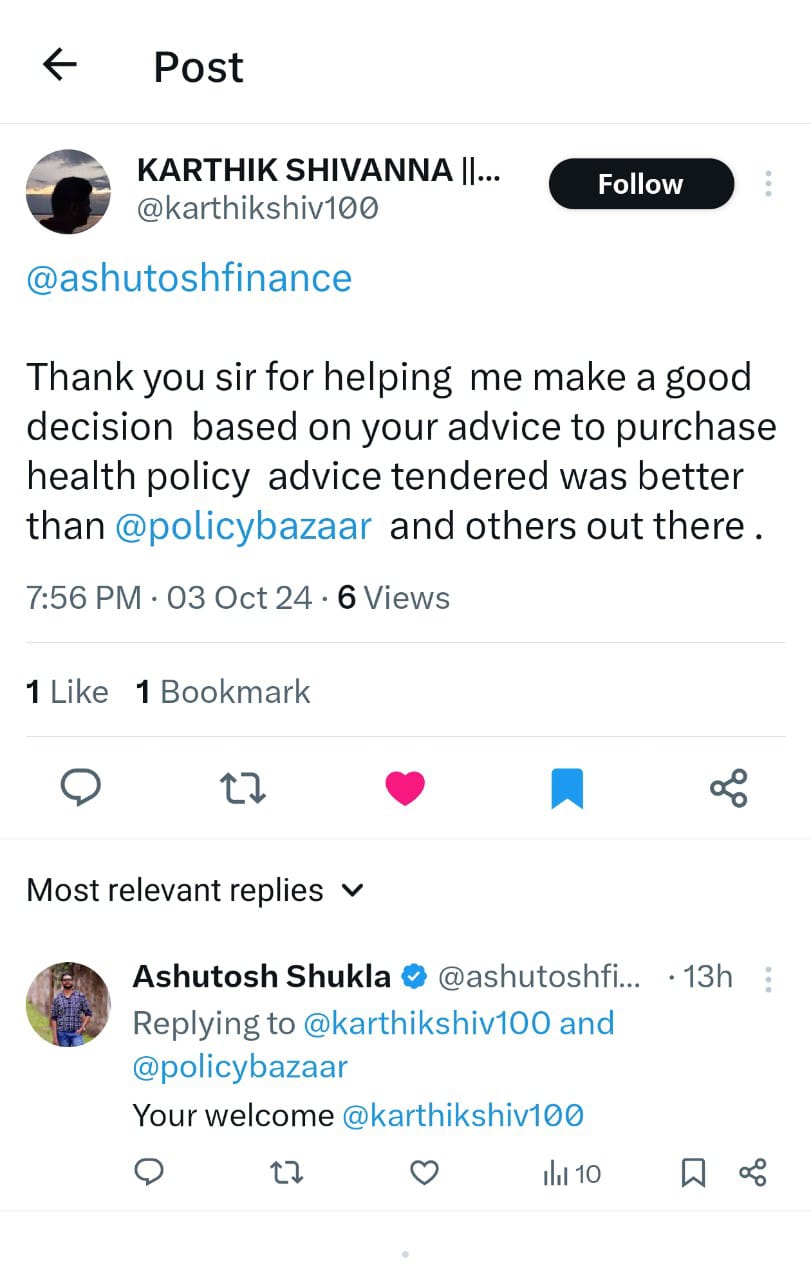The width and height of the screenshot is (811, 1274).
Task: Remove bookmark from the main post
Action: pos(567,788)
